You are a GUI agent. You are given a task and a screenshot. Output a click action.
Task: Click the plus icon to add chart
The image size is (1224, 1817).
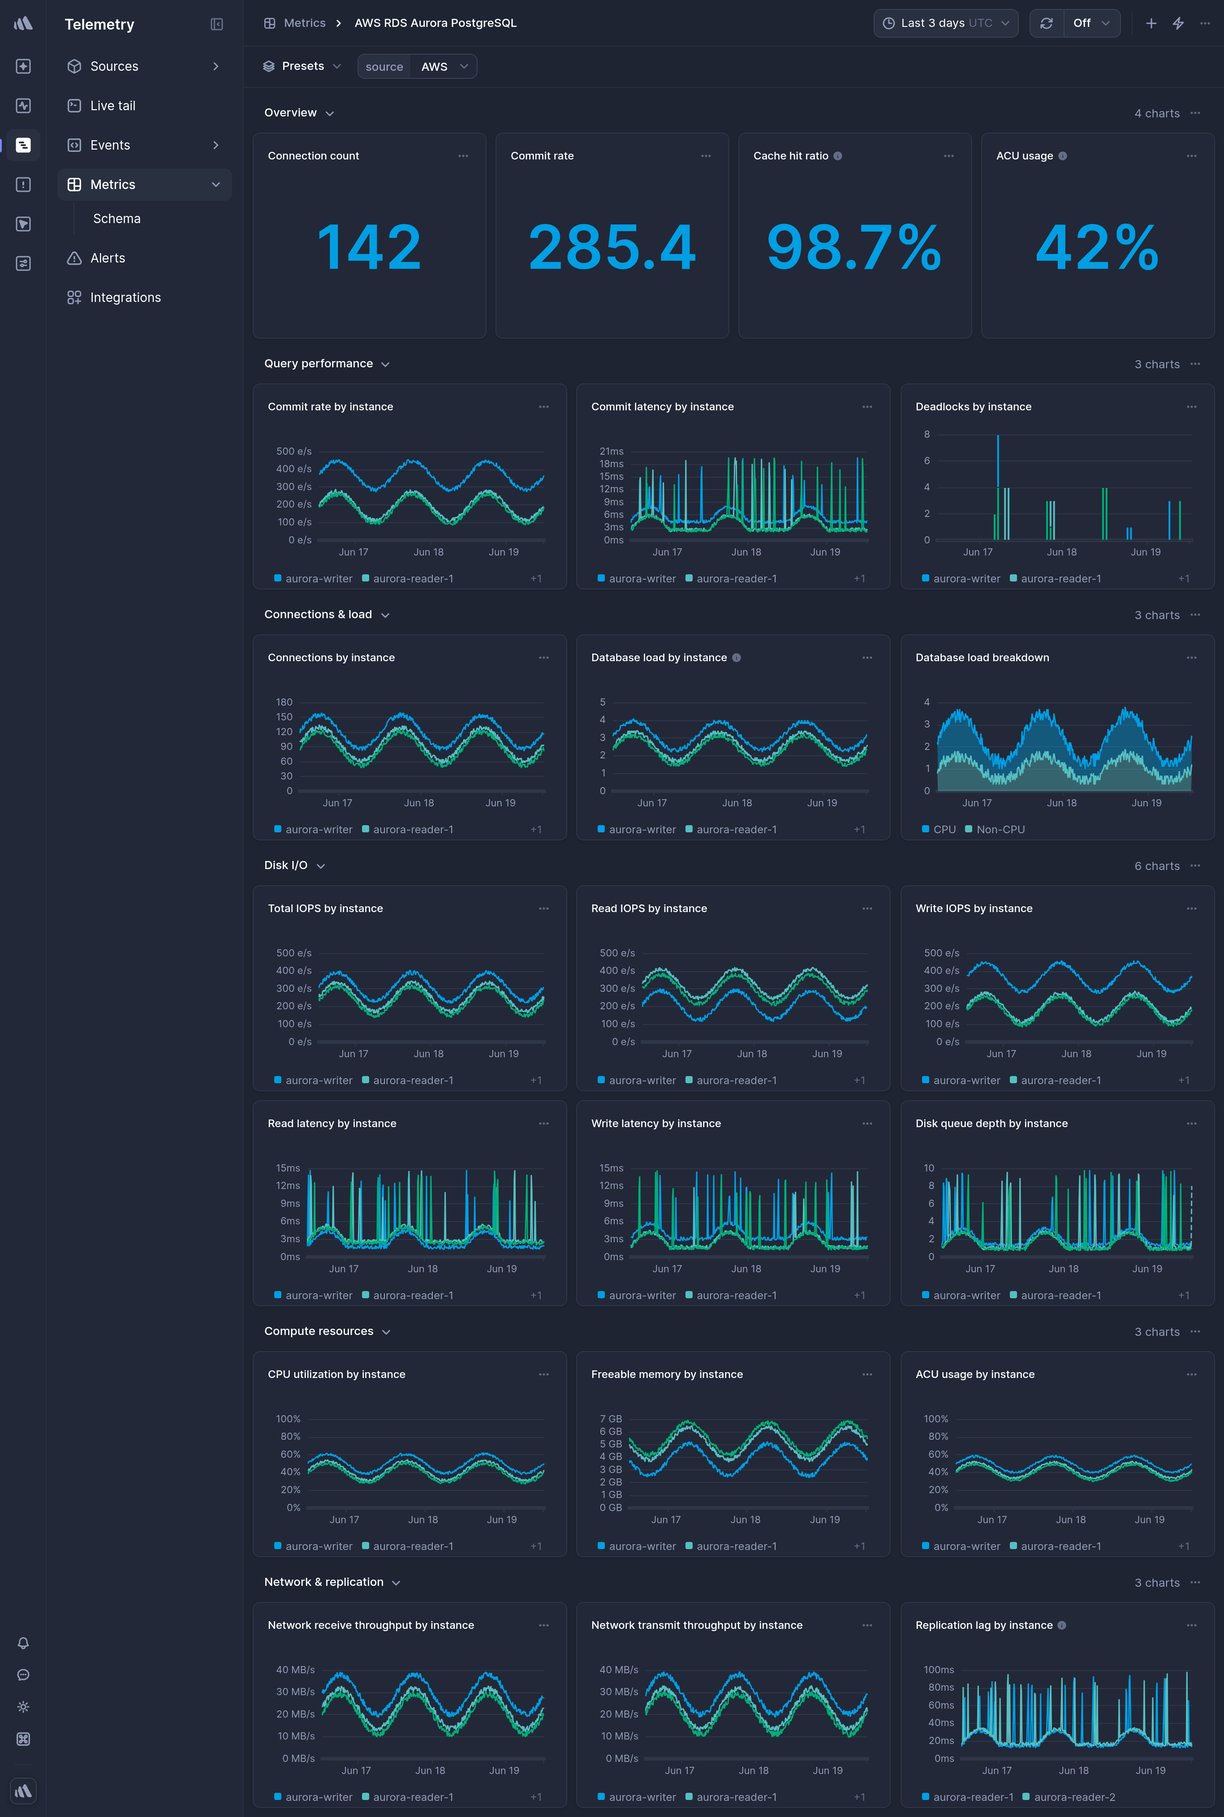1151,23
